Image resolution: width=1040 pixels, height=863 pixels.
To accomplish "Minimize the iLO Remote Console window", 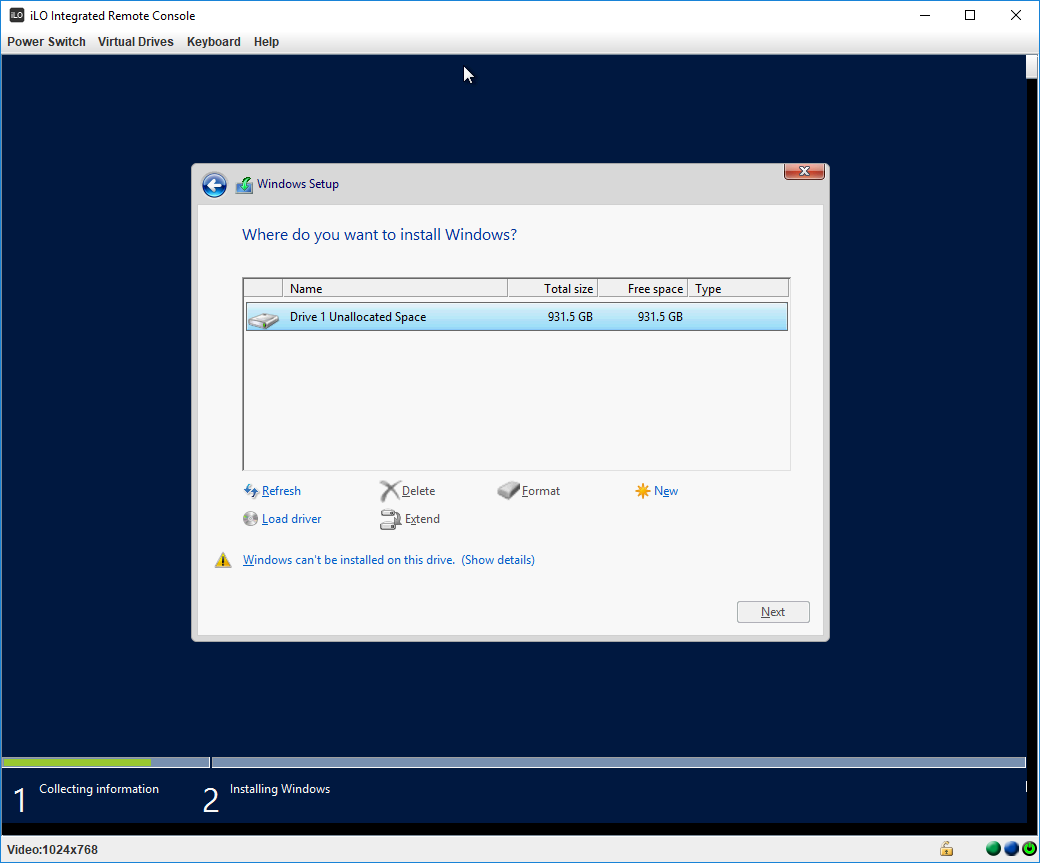I will click(925, 15).
